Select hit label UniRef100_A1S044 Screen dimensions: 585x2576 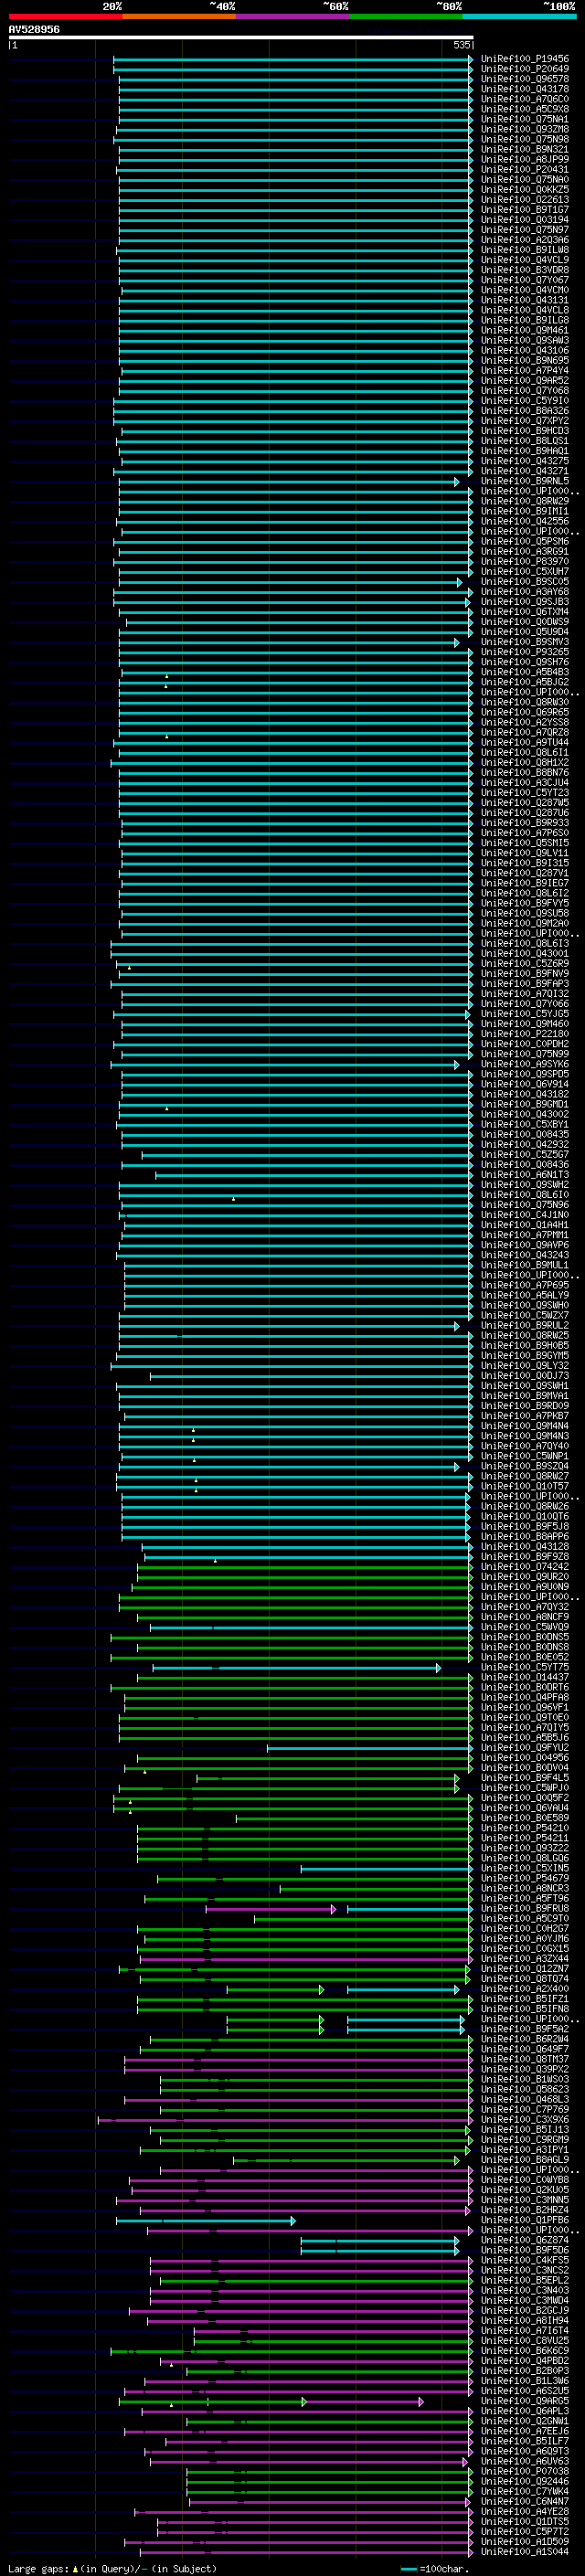click(525, 2553)
